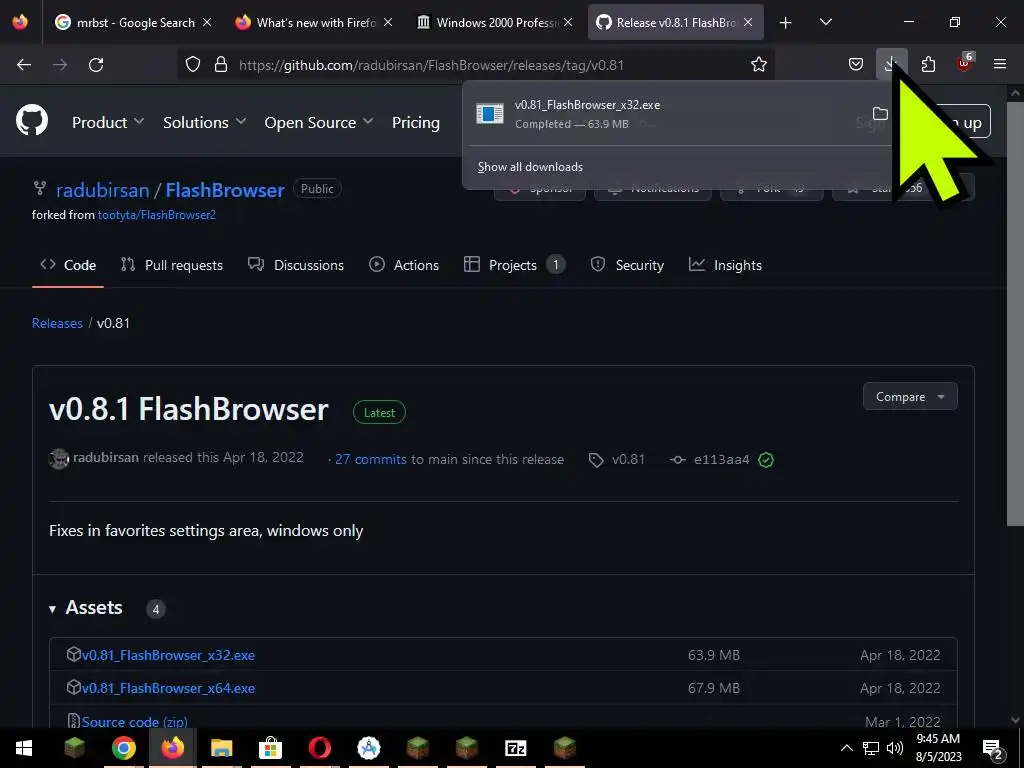
Task: Expand the Open Source menu dropdown
Action: [x=319, y=122]
